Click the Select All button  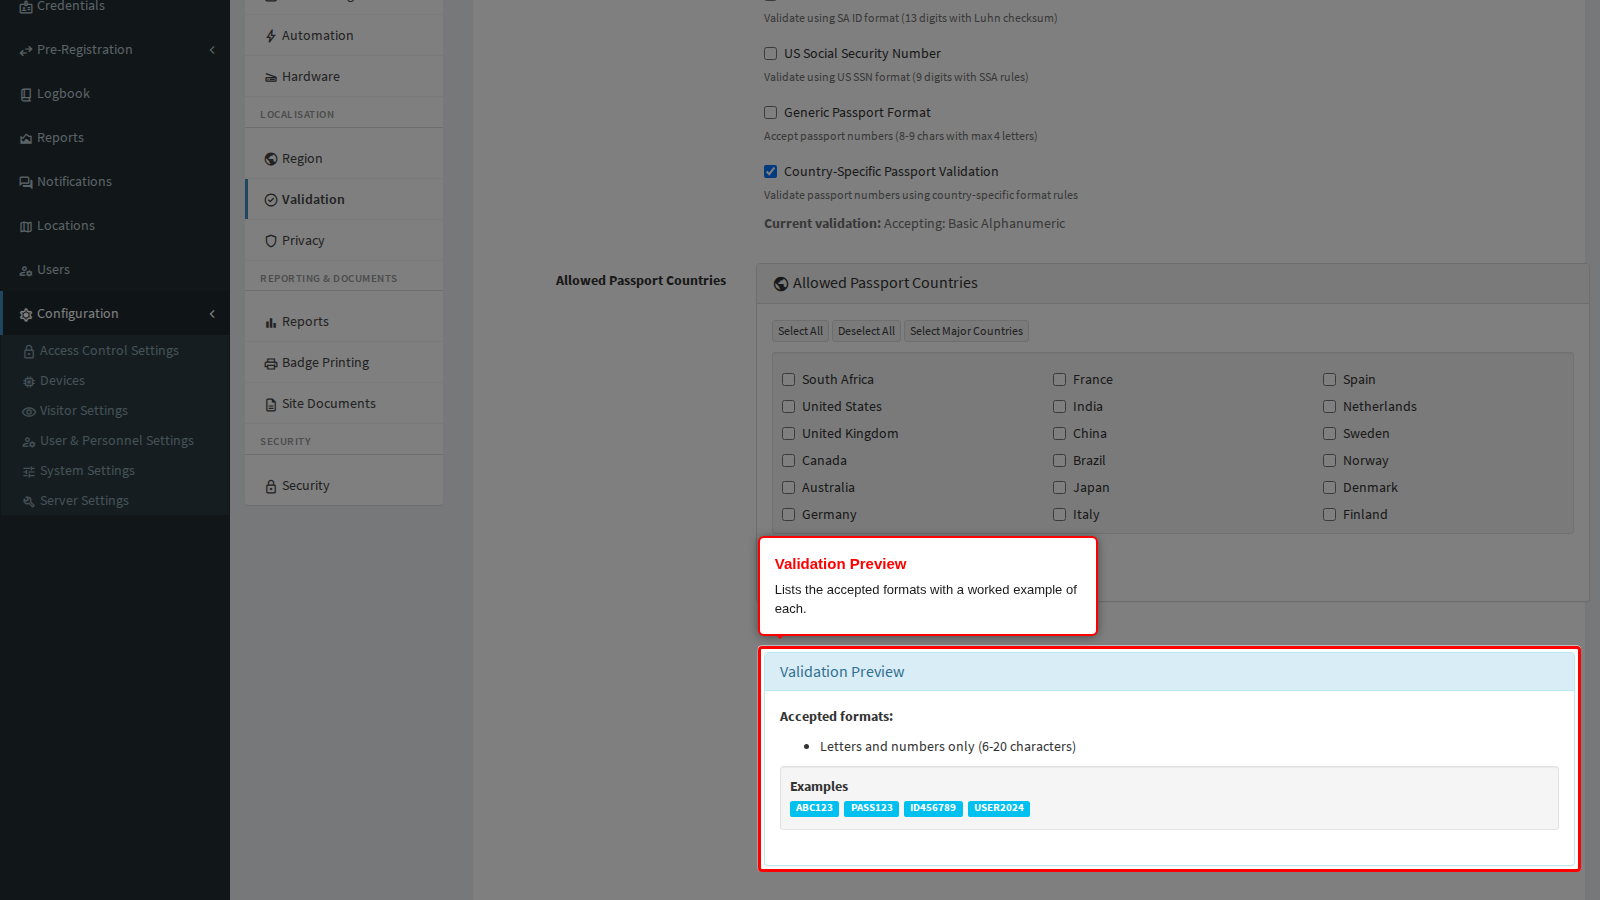(x=800, y=331)
